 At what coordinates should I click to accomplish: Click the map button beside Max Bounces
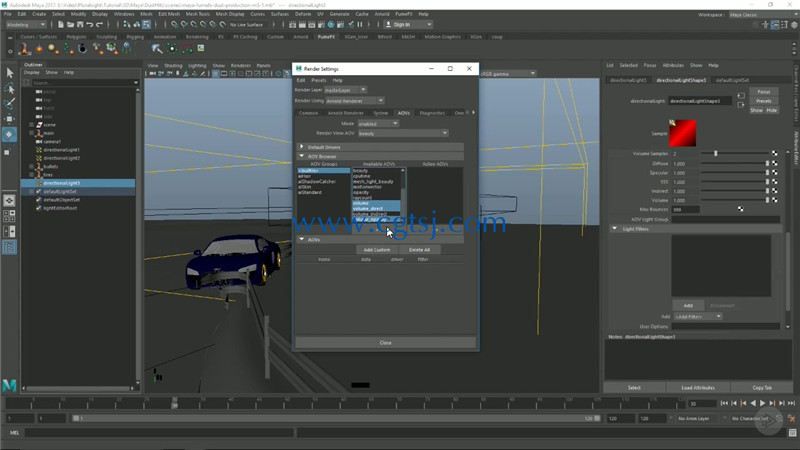point(740,209)
